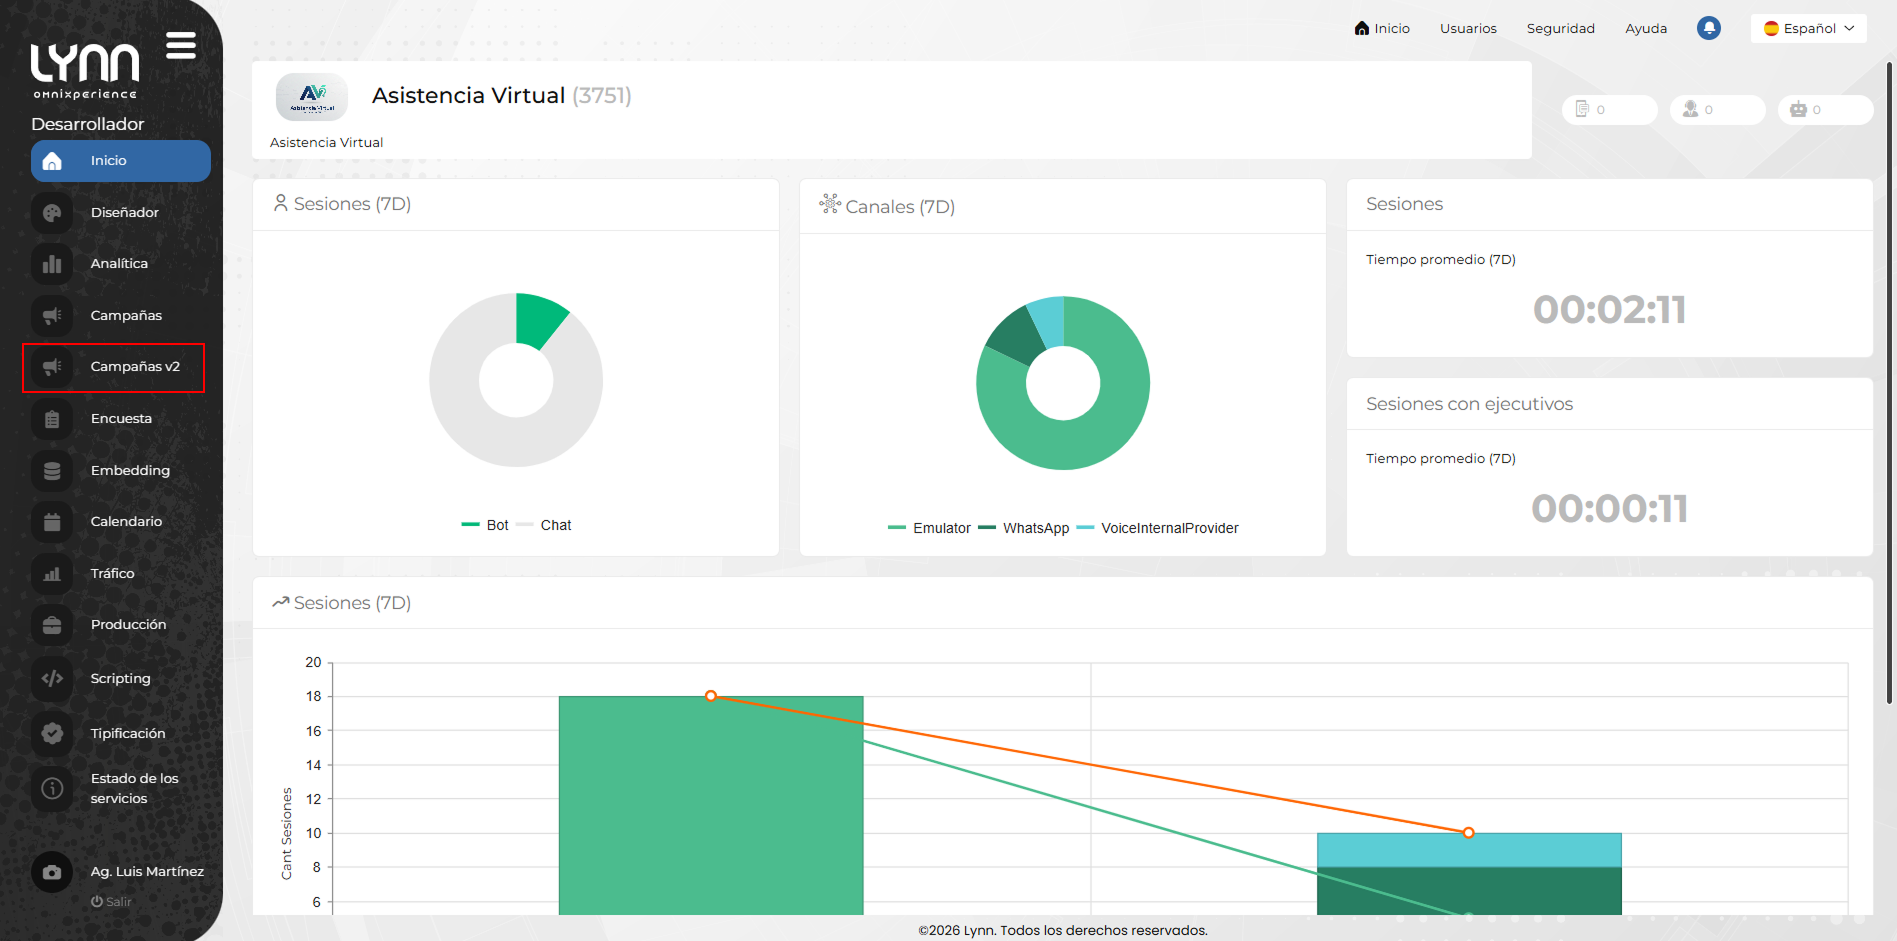1897x941 pixels.
Task: Click the Tipificación check badge icon
Action: coord(52,734)
